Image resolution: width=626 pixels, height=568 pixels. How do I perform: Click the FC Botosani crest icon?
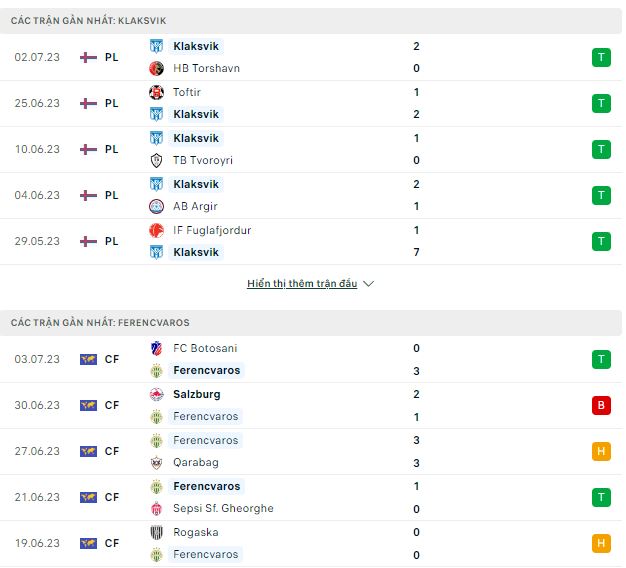tap(156, 348)
